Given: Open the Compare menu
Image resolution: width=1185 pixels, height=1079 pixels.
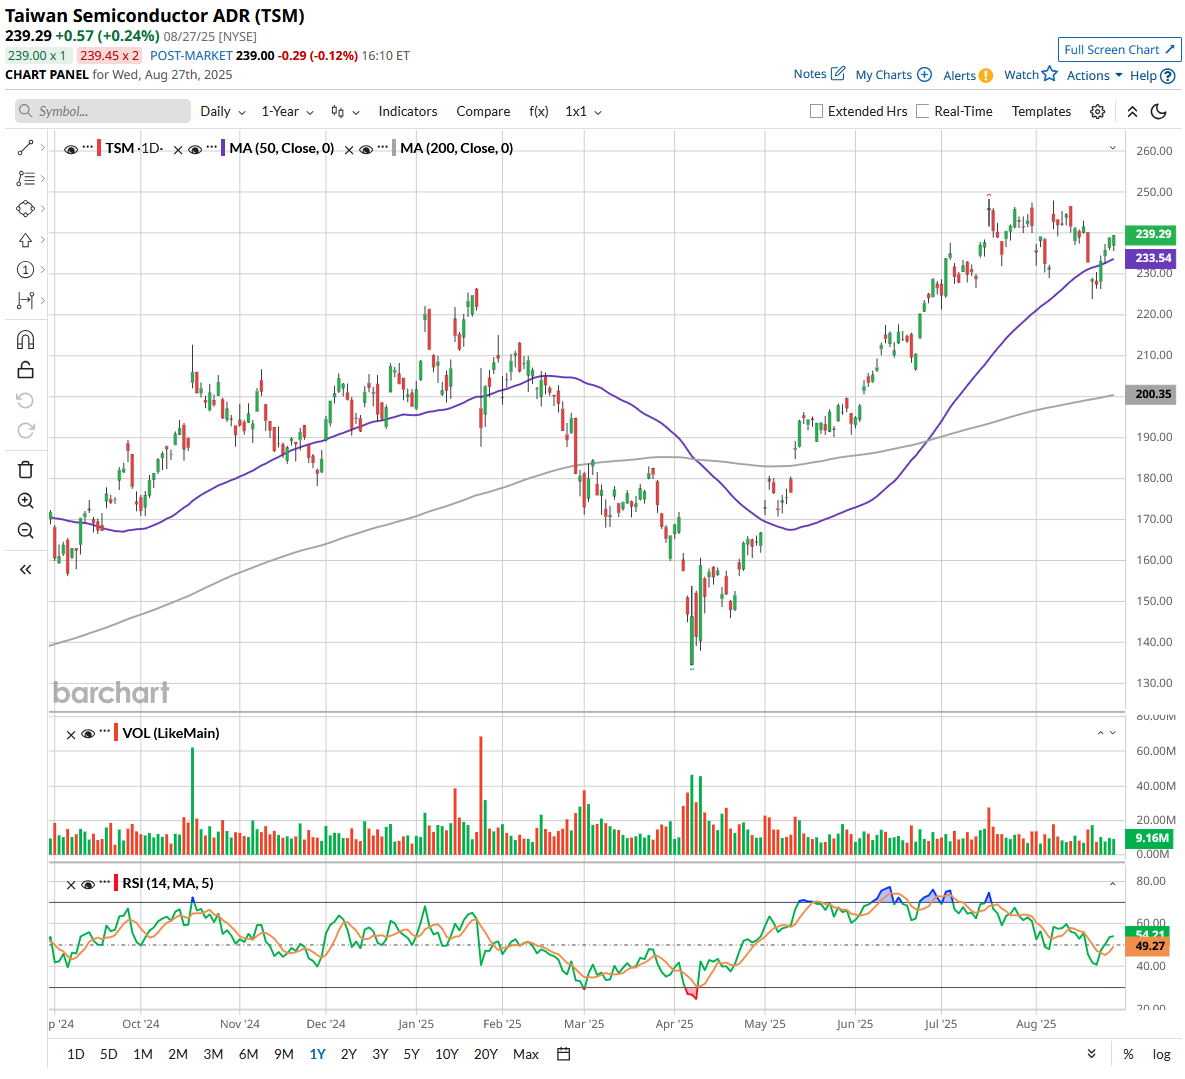Looking at the screenshot, I should (484, 112).
